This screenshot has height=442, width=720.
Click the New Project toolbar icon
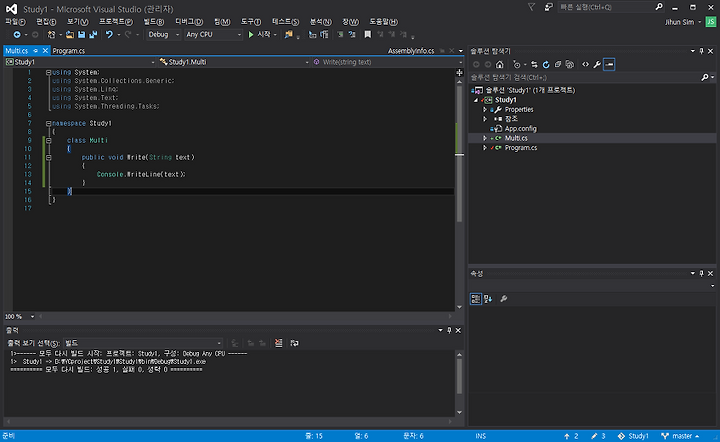point(51,34)
